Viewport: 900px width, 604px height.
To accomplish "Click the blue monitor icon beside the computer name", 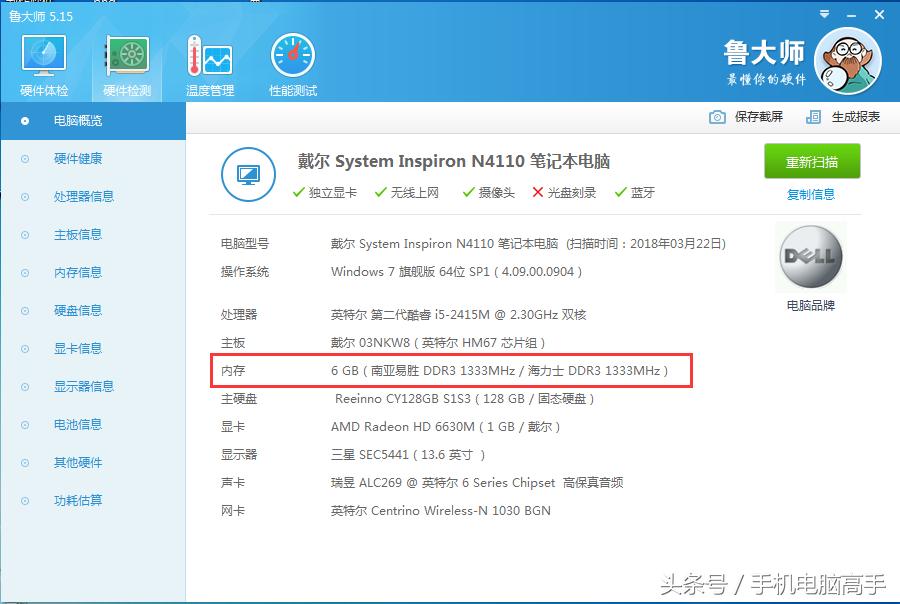I will coord(247,173).
